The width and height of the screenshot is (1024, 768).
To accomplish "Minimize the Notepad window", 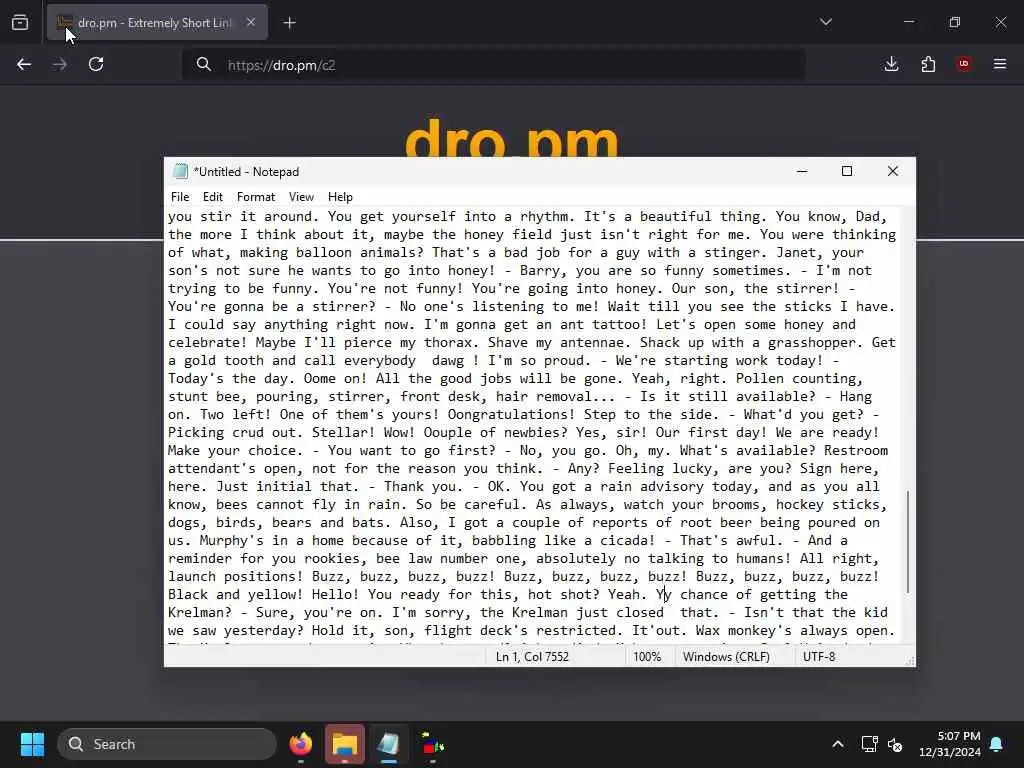I will point(802,171).
